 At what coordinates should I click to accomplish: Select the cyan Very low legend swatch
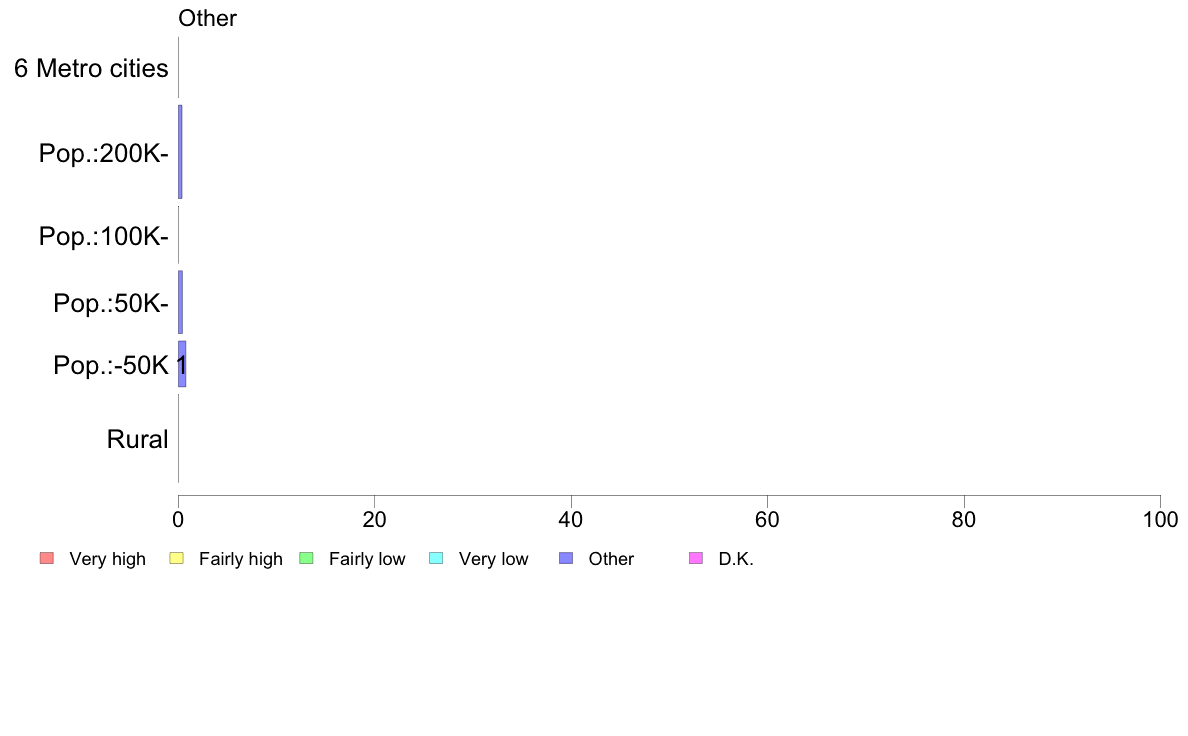tap(436, 558)
